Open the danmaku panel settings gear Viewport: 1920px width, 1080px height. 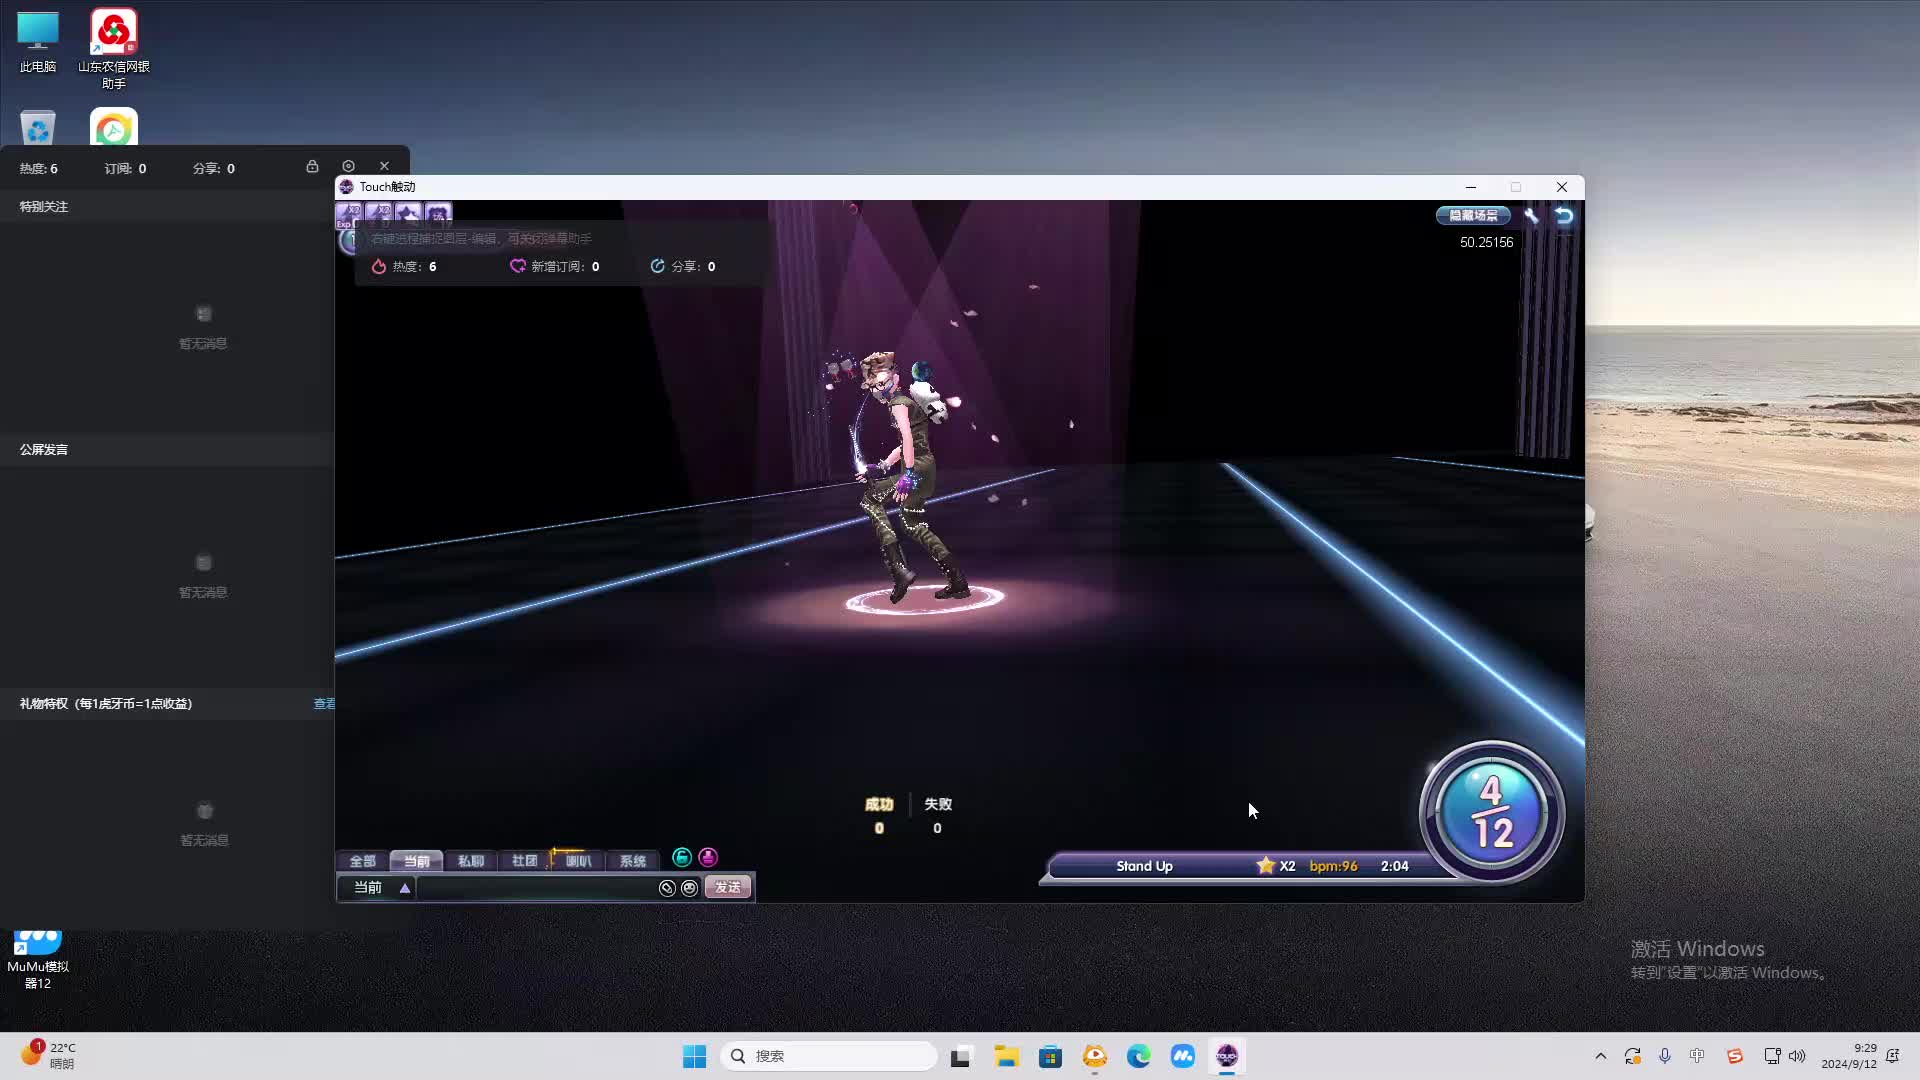point(348,166)
